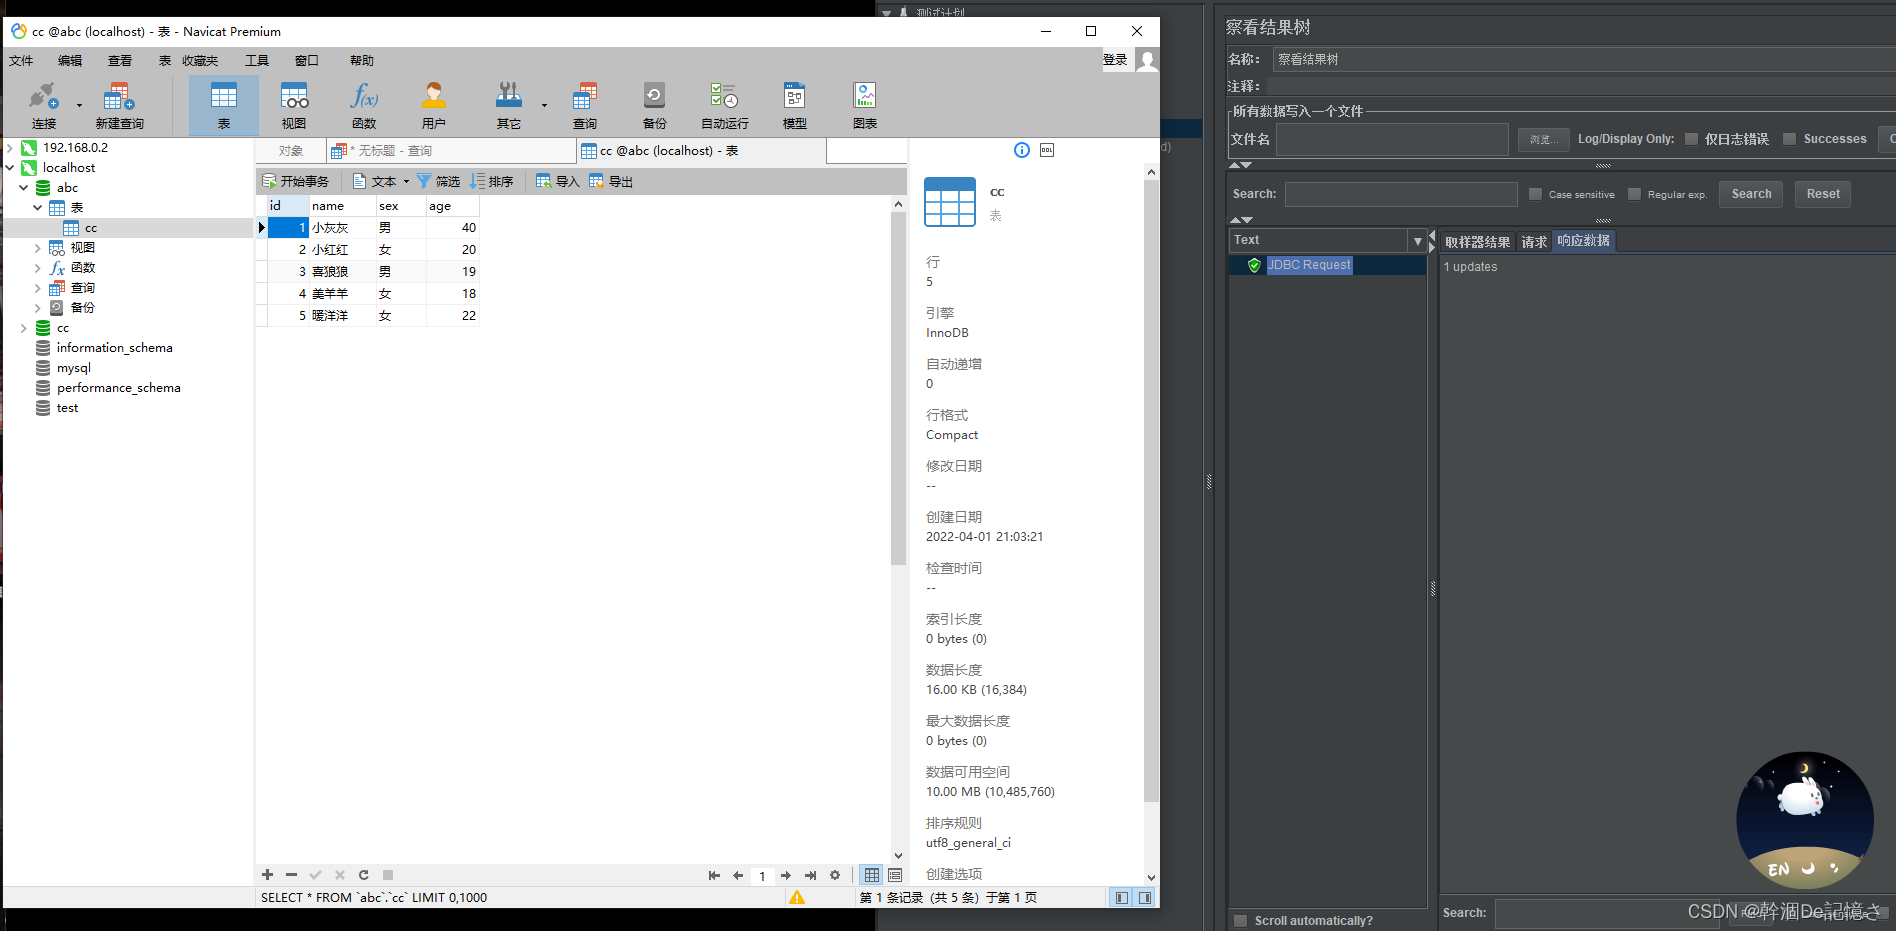This screenshot has height=931, width=1896.
Task: Collapse the 表 (Tables) node
Action: [x=38, y=207]
